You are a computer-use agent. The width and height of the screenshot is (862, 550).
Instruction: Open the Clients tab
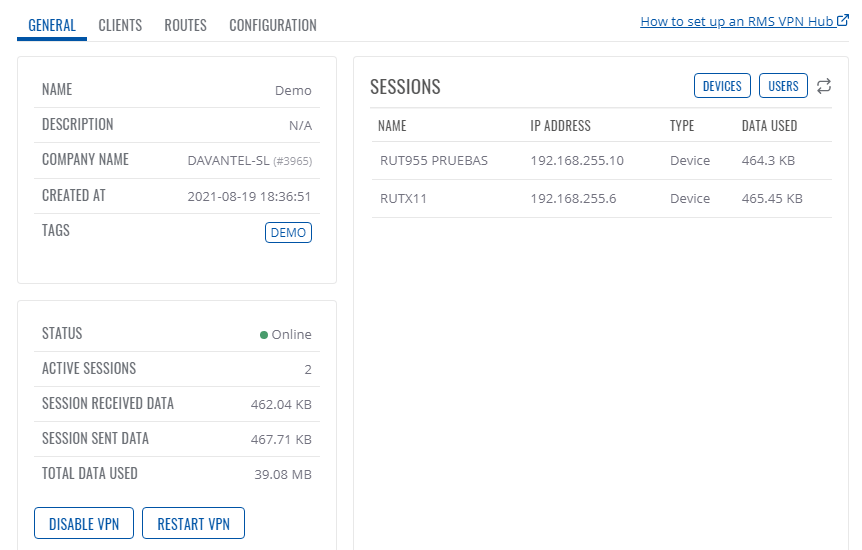click(x=120, y=25)
